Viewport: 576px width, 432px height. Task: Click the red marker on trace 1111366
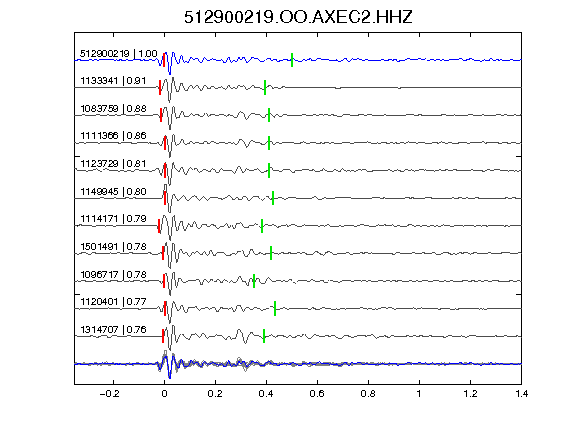[x=165, y=143]
